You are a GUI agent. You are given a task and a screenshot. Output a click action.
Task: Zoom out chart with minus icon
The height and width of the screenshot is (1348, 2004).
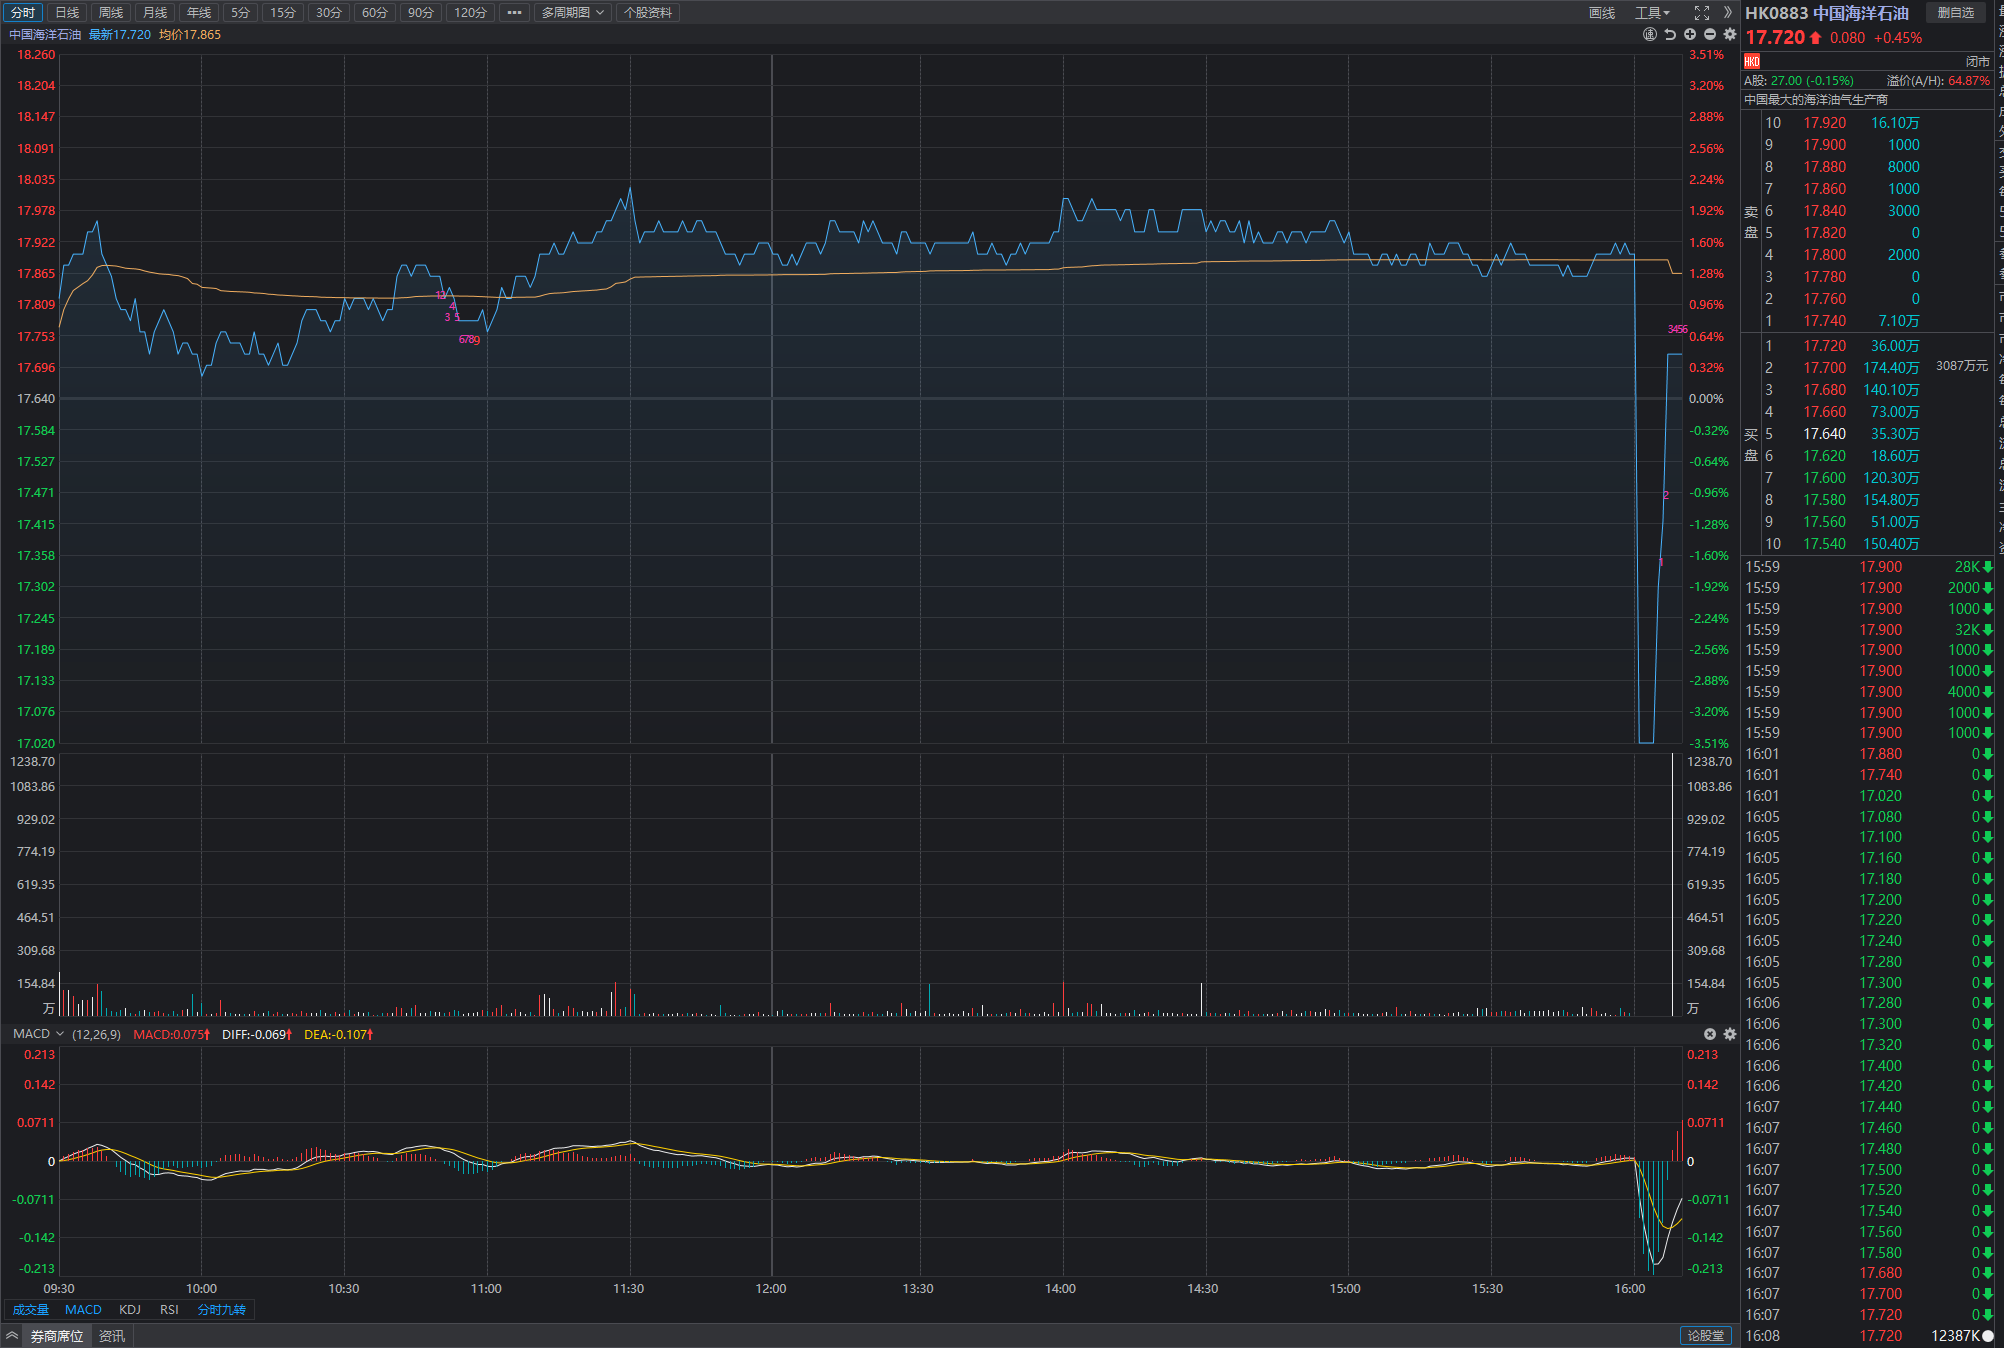pyautogui.click(x=1710, y=34)
